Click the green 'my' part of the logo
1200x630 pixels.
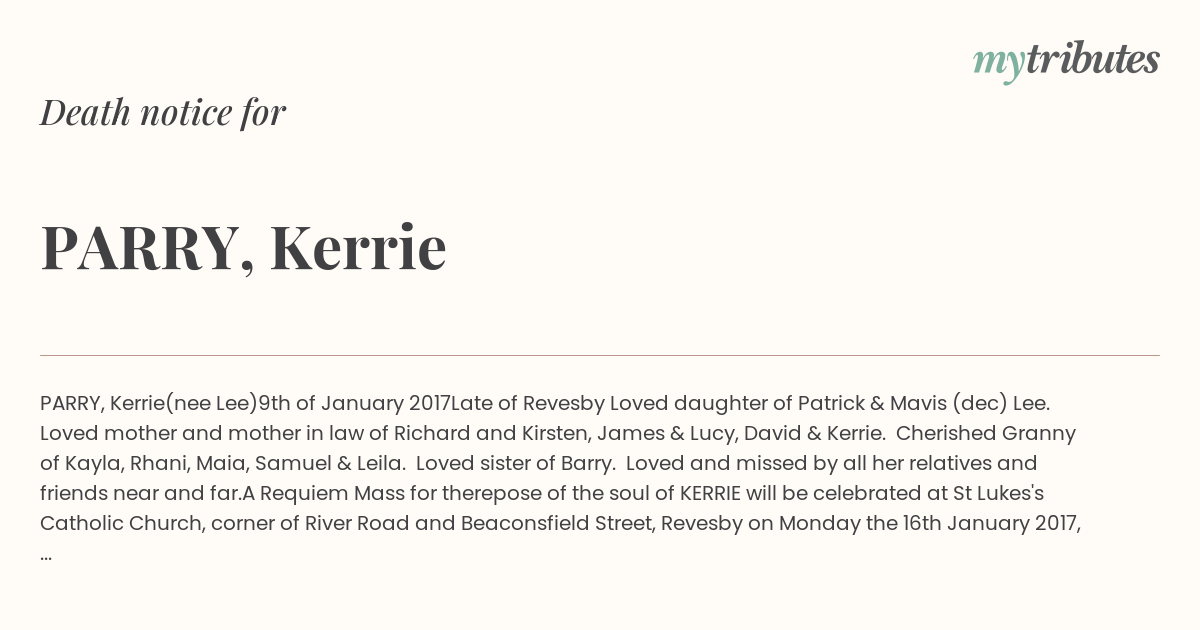(999, 63)
